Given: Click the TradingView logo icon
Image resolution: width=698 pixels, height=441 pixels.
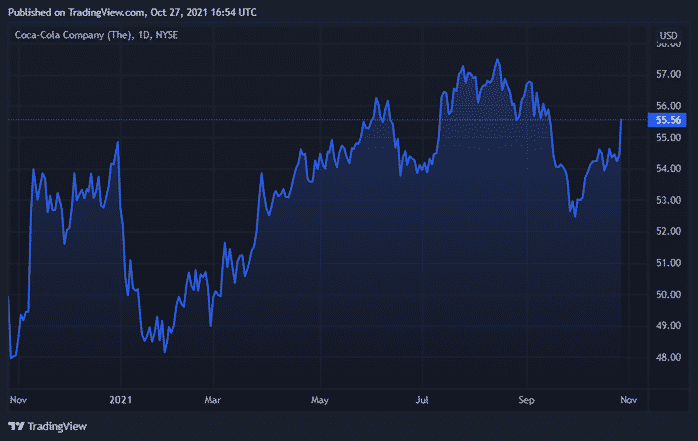Looking at the screenshot, I should [16, 426].
